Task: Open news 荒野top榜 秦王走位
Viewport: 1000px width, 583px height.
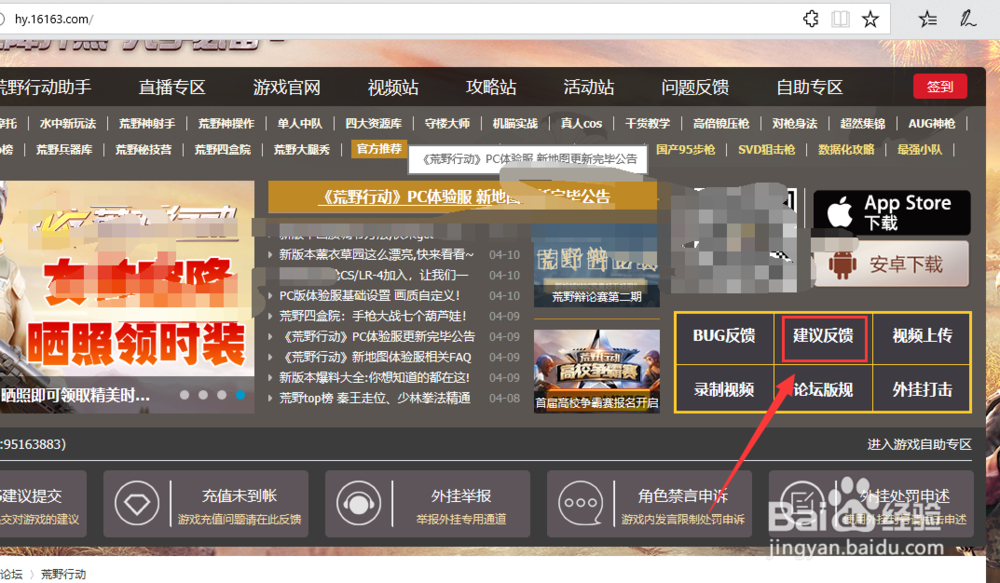Action: pyautogui.click(x=375, y=398)
